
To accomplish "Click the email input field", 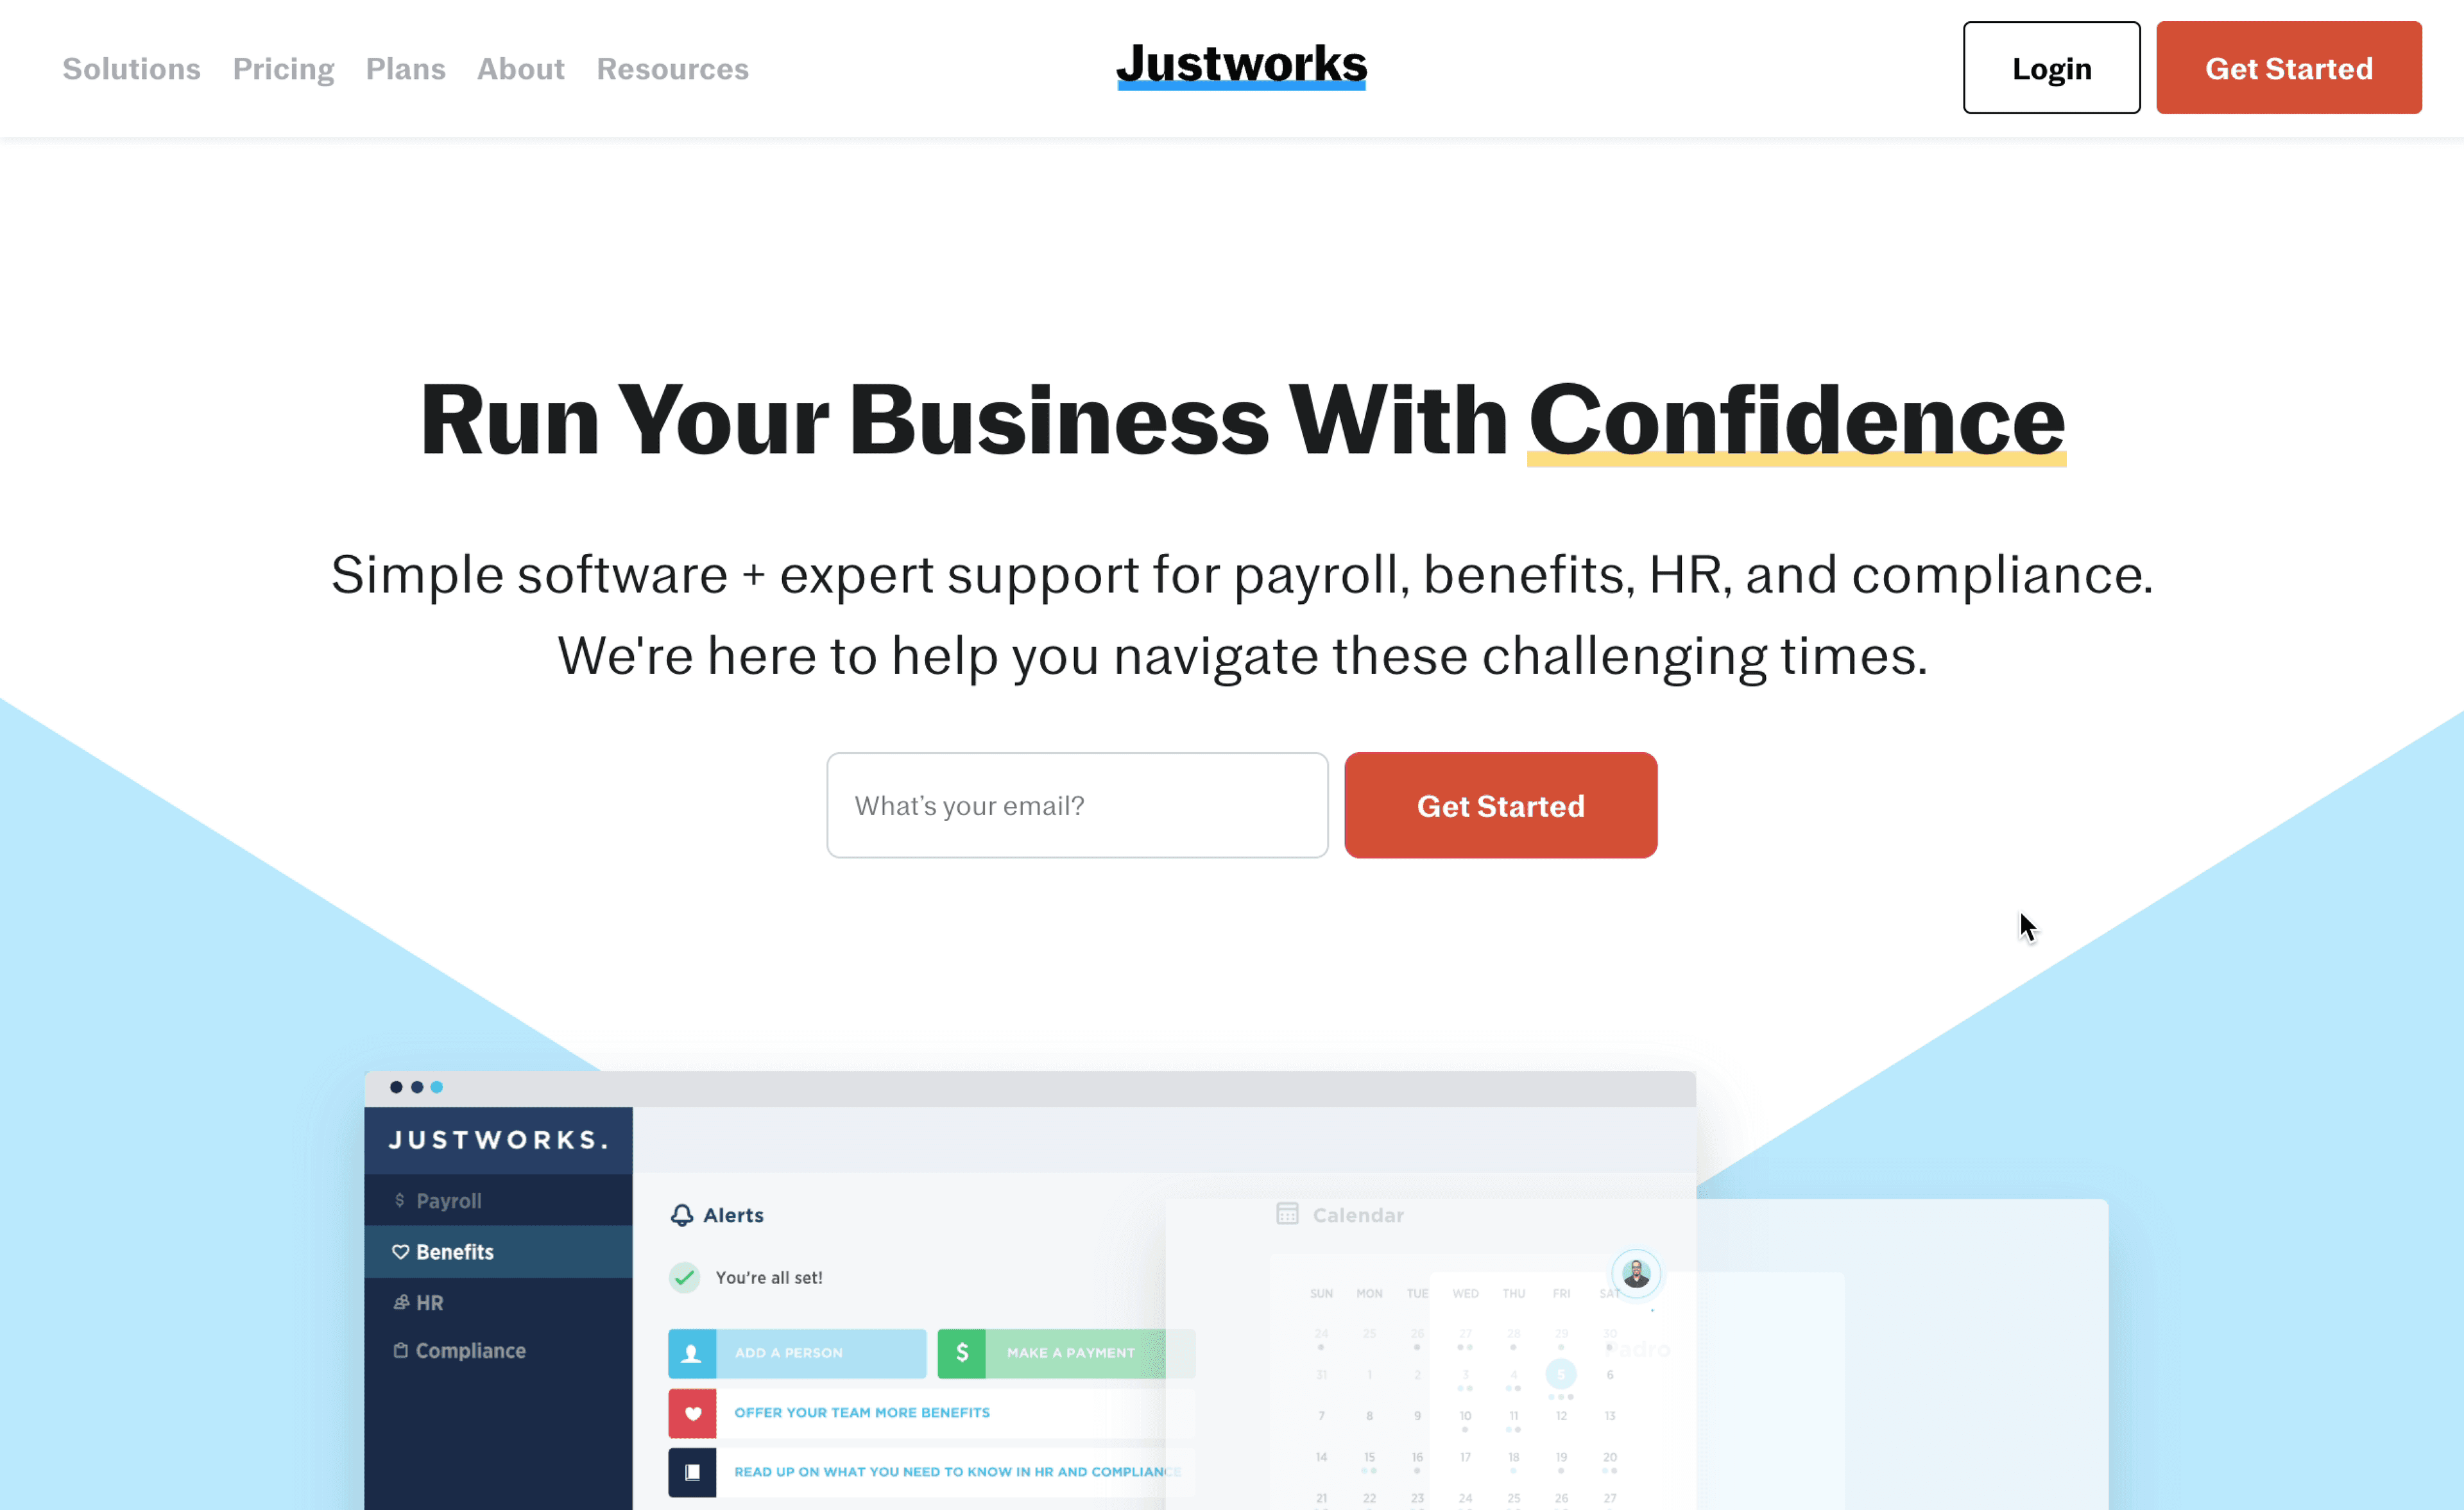I will tap(1075, 804).
